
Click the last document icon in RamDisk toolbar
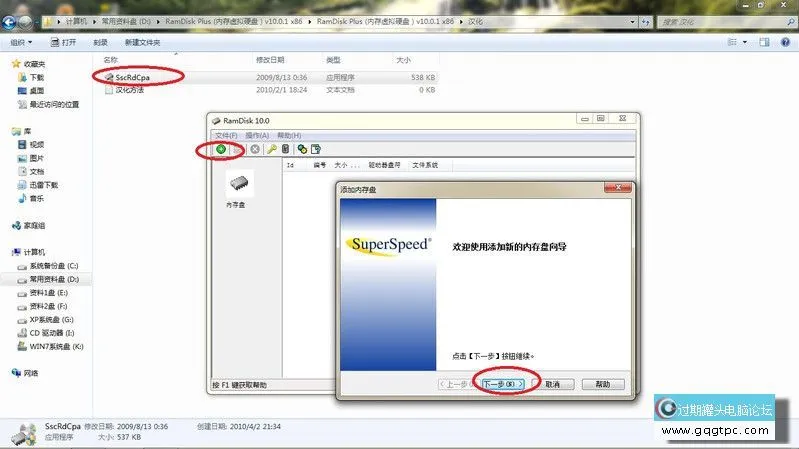316,149
